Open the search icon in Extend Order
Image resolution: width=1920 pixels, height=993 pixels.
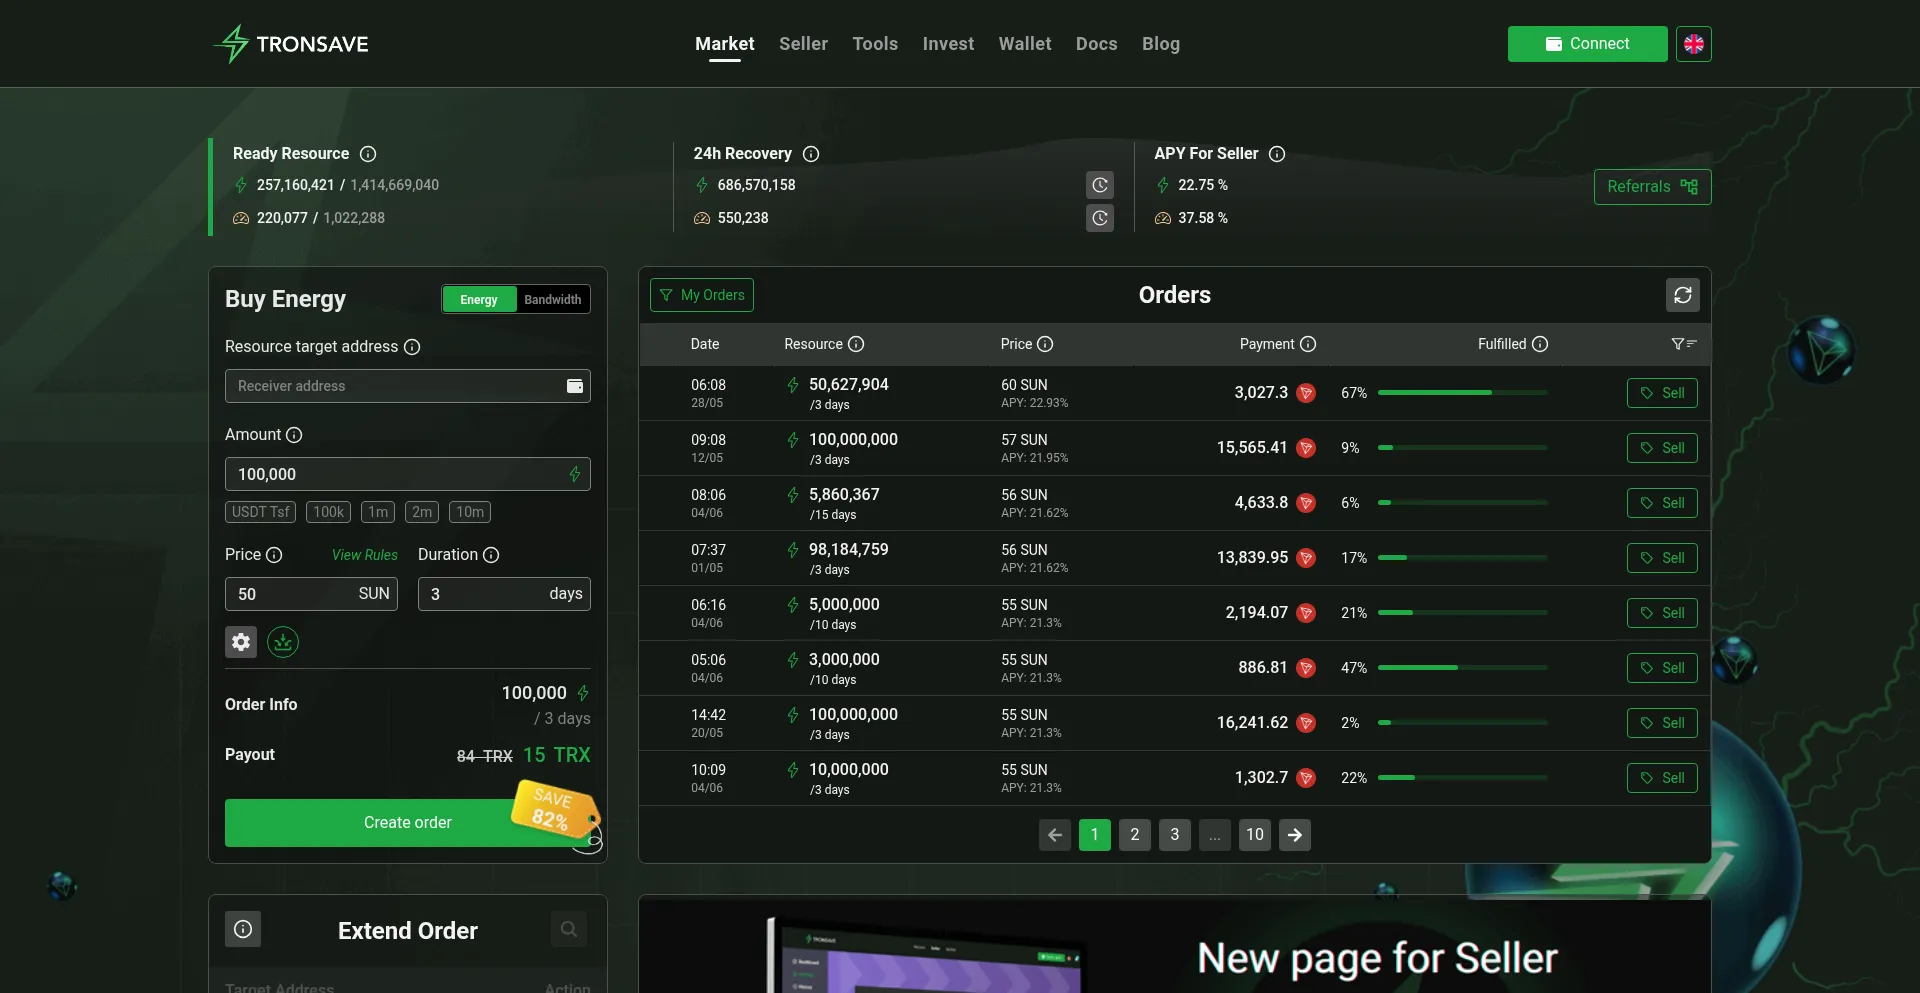pyautogui.click(x=568, y=929)
